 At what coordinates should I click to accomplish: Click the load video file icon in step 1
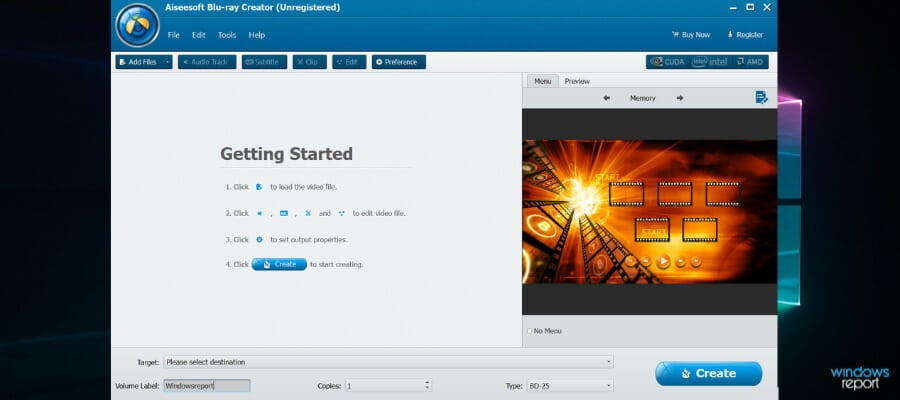259,187
